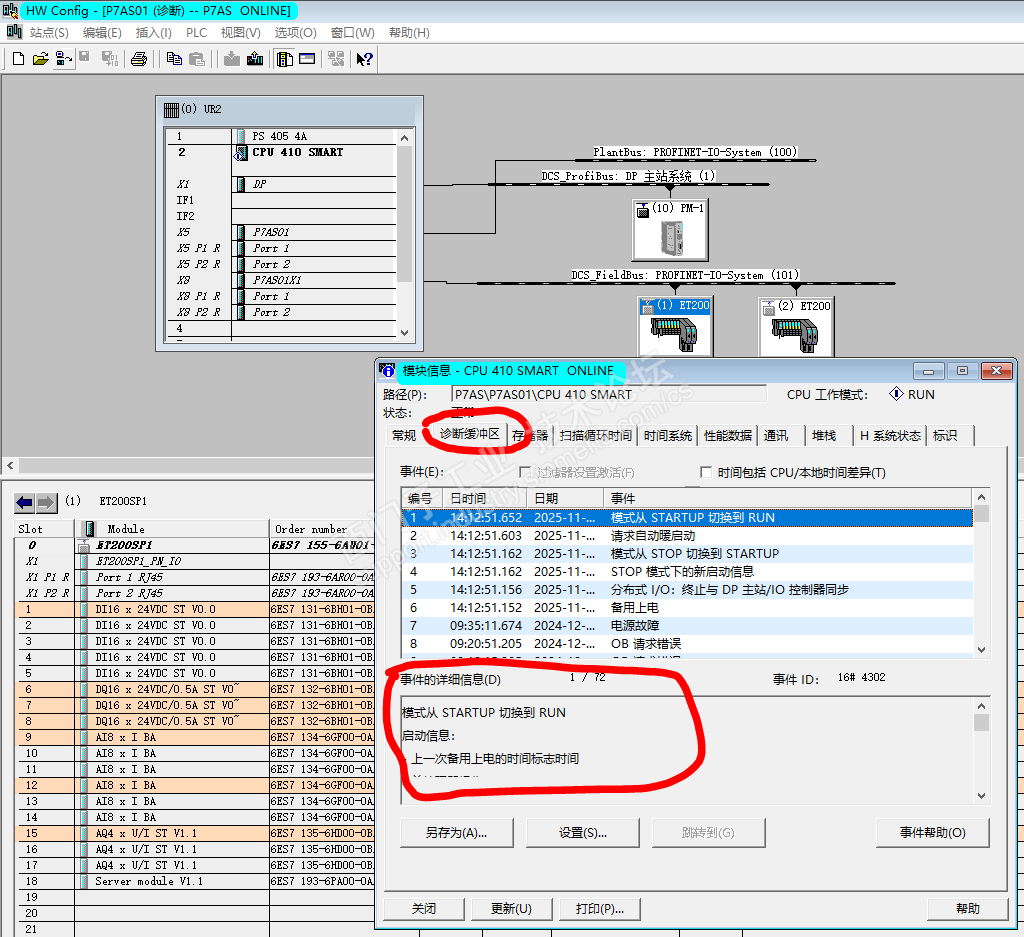The width and height of the screenshot is (1024, 937).
Task: Click the grayed Download to module icon
Action: (231, 59)
